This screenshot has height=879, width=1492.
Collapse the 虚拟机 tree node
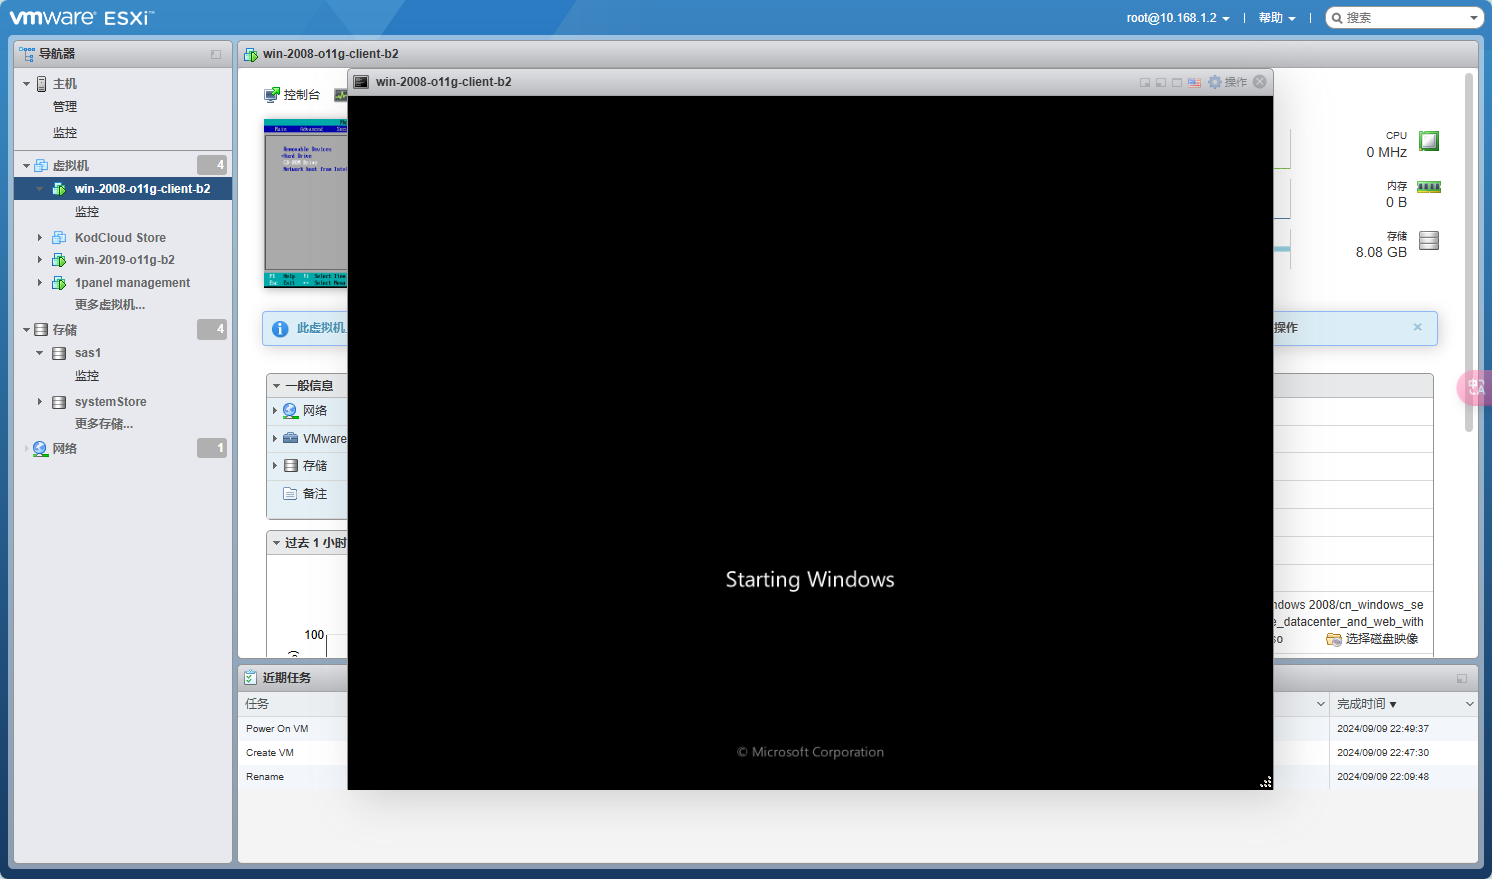click(x=26, y=166)
